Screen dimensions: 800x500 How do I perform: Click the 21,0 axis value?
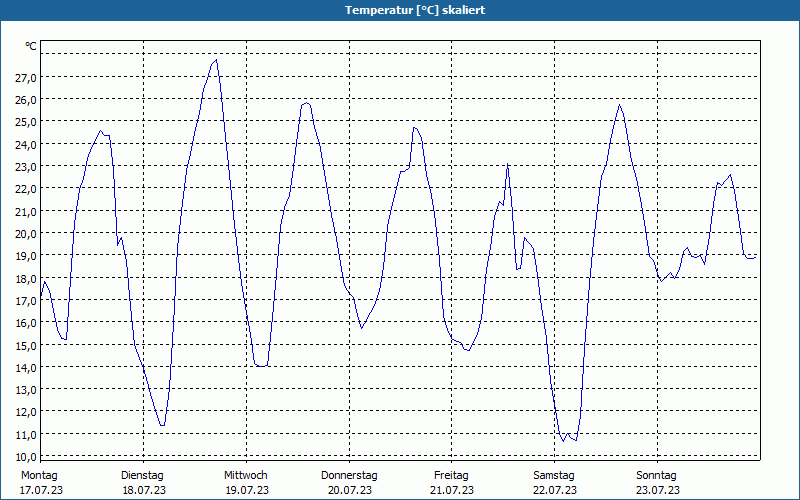(26, 211)
